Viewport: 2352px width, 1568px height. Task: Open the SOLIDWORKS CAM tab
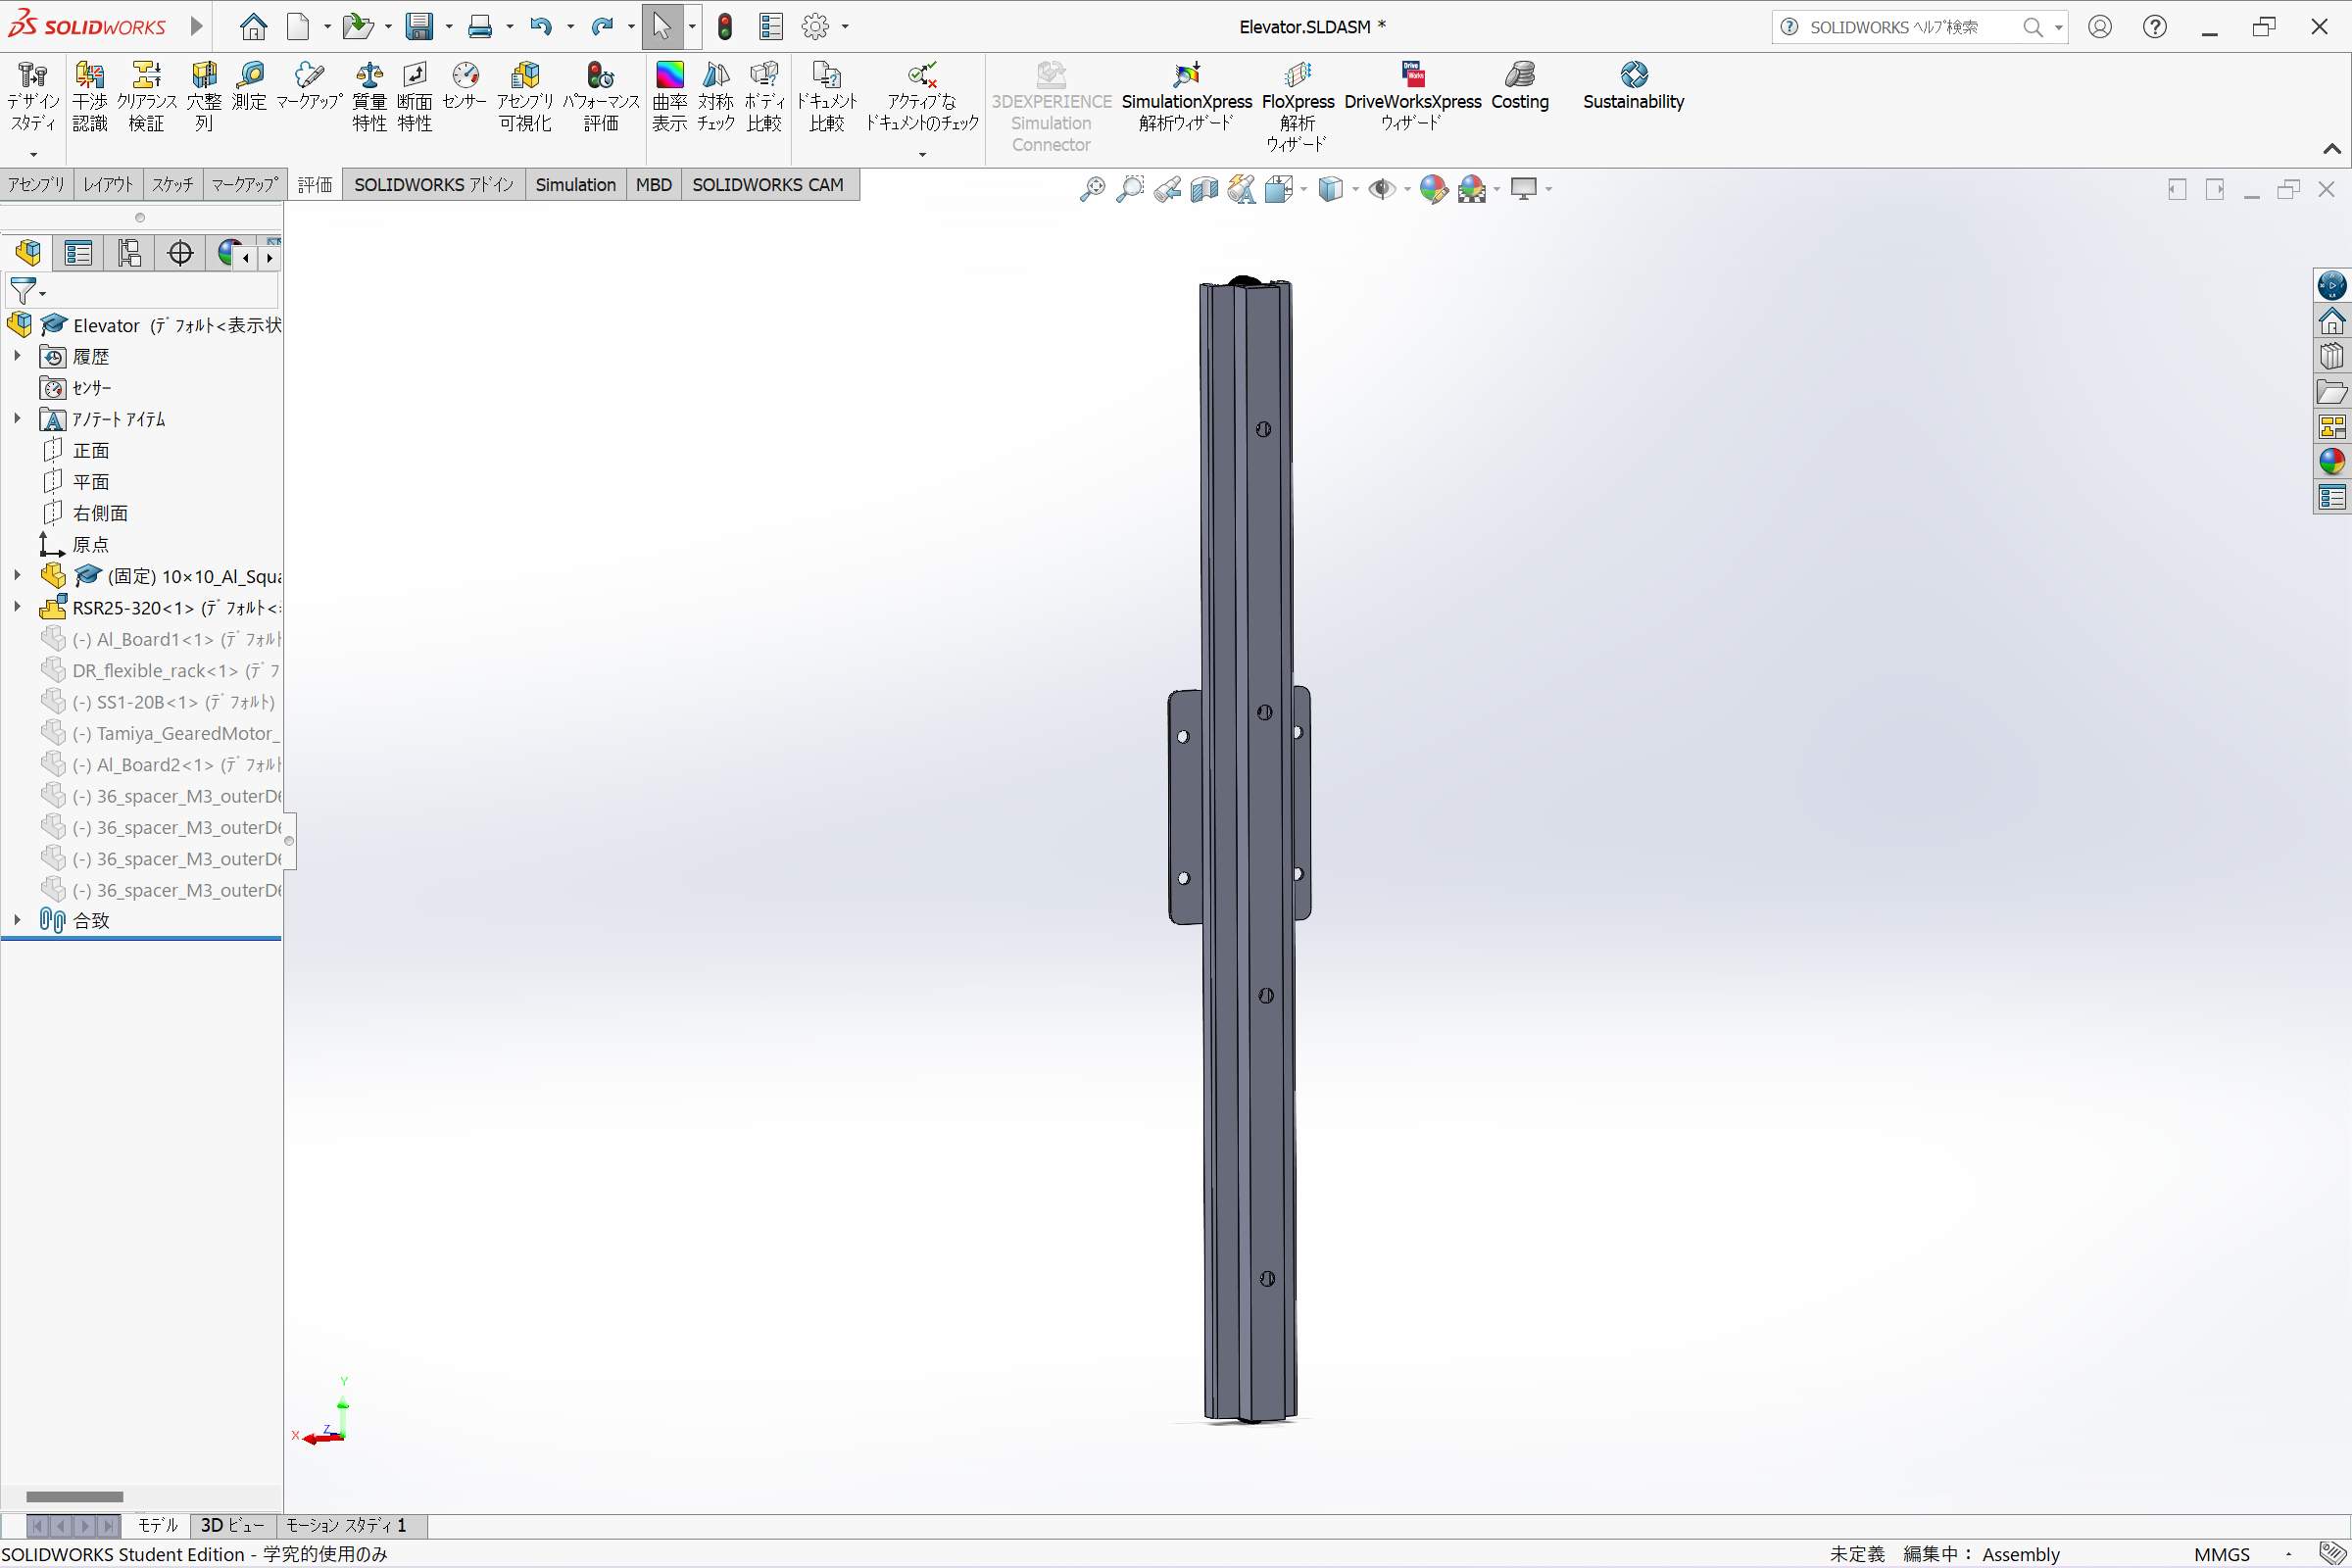pos(766,184)
